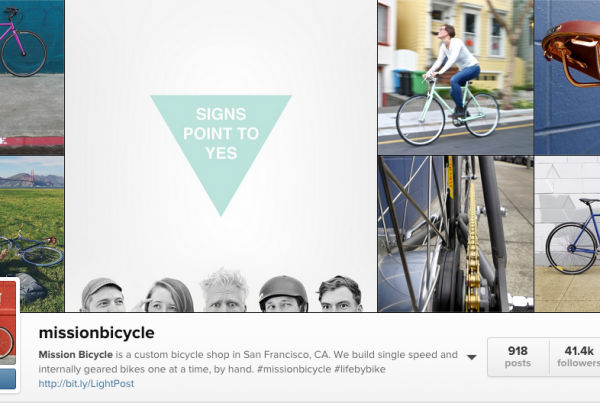Open the blue bike against white wall photo
The height and width of the screenshot is (403, 600).
[567, 234]
